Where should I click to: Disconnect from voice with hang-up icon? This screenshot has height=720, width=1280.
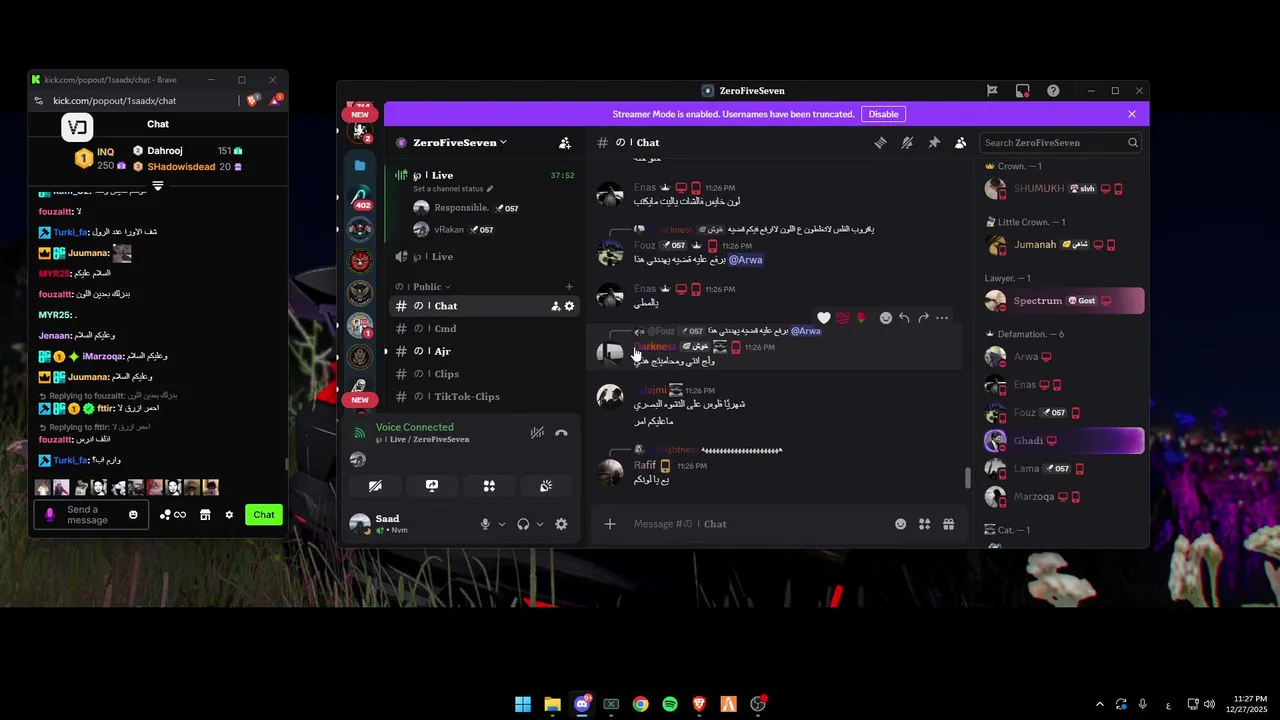562,433
